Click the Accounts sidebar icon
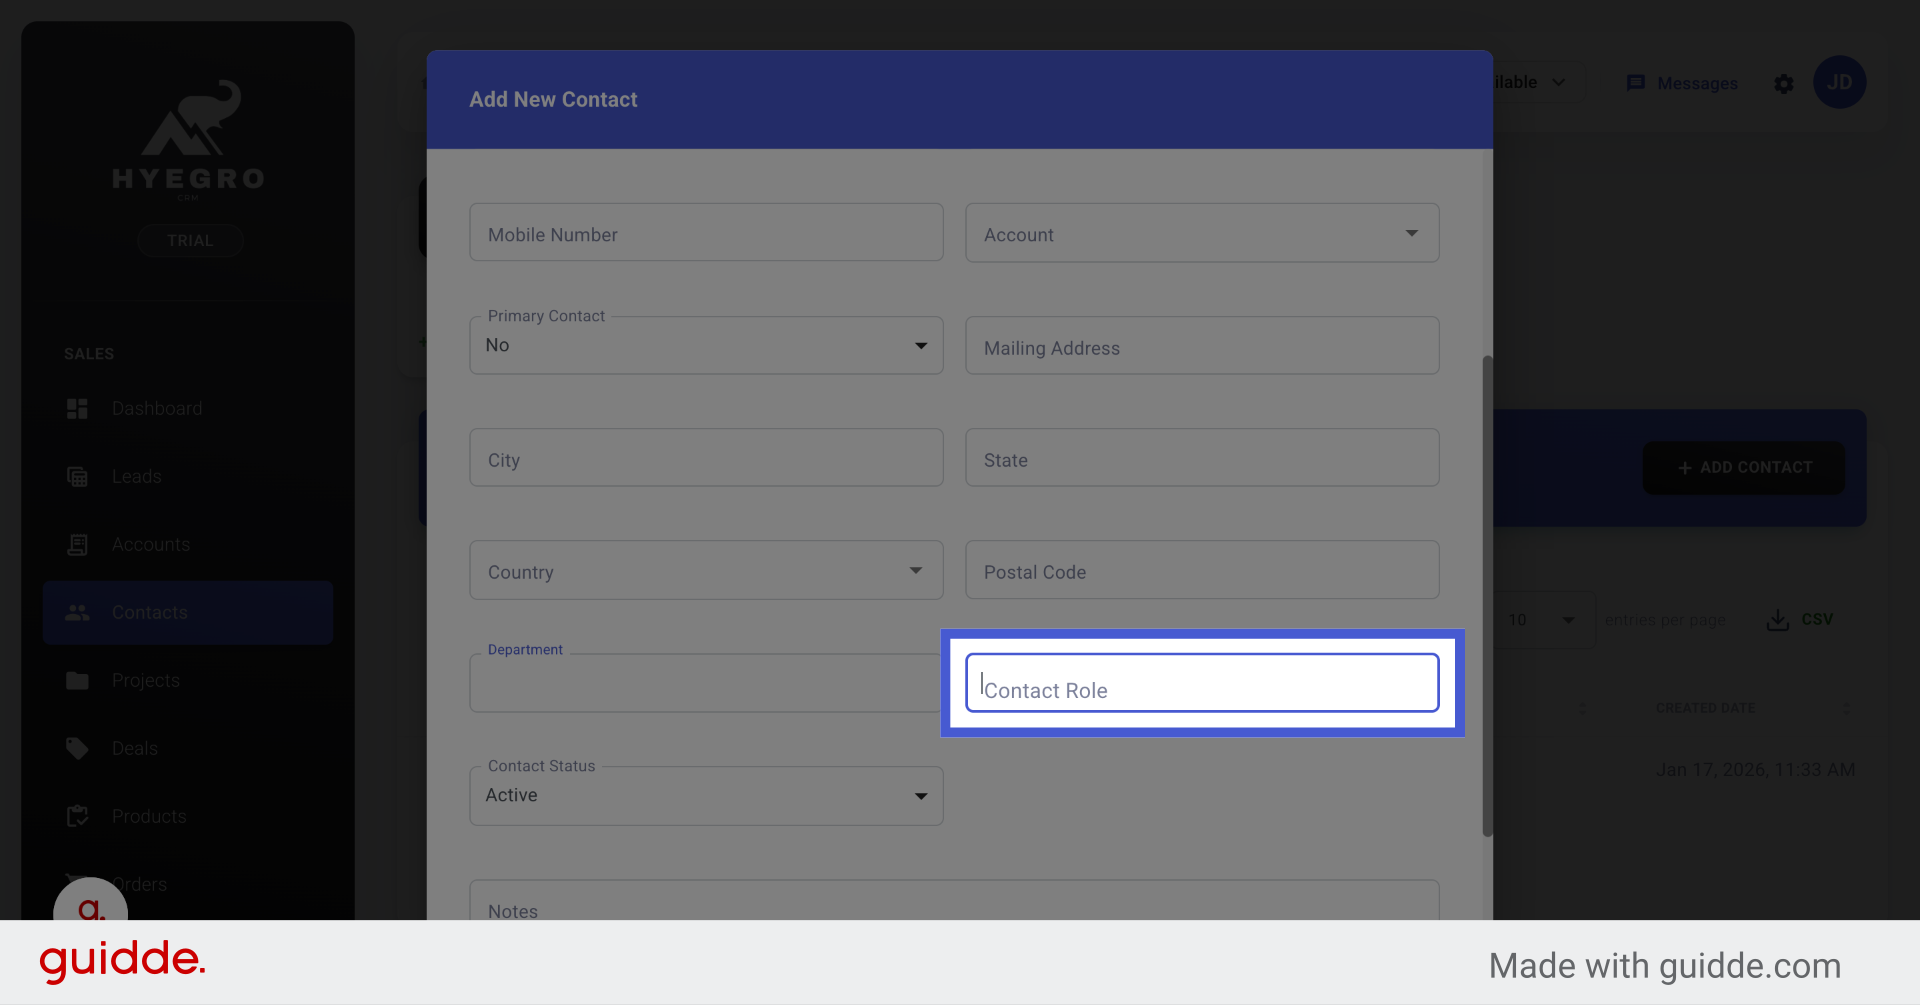The height and width of the screenshot is (1005, 1920). pos(77,544)
